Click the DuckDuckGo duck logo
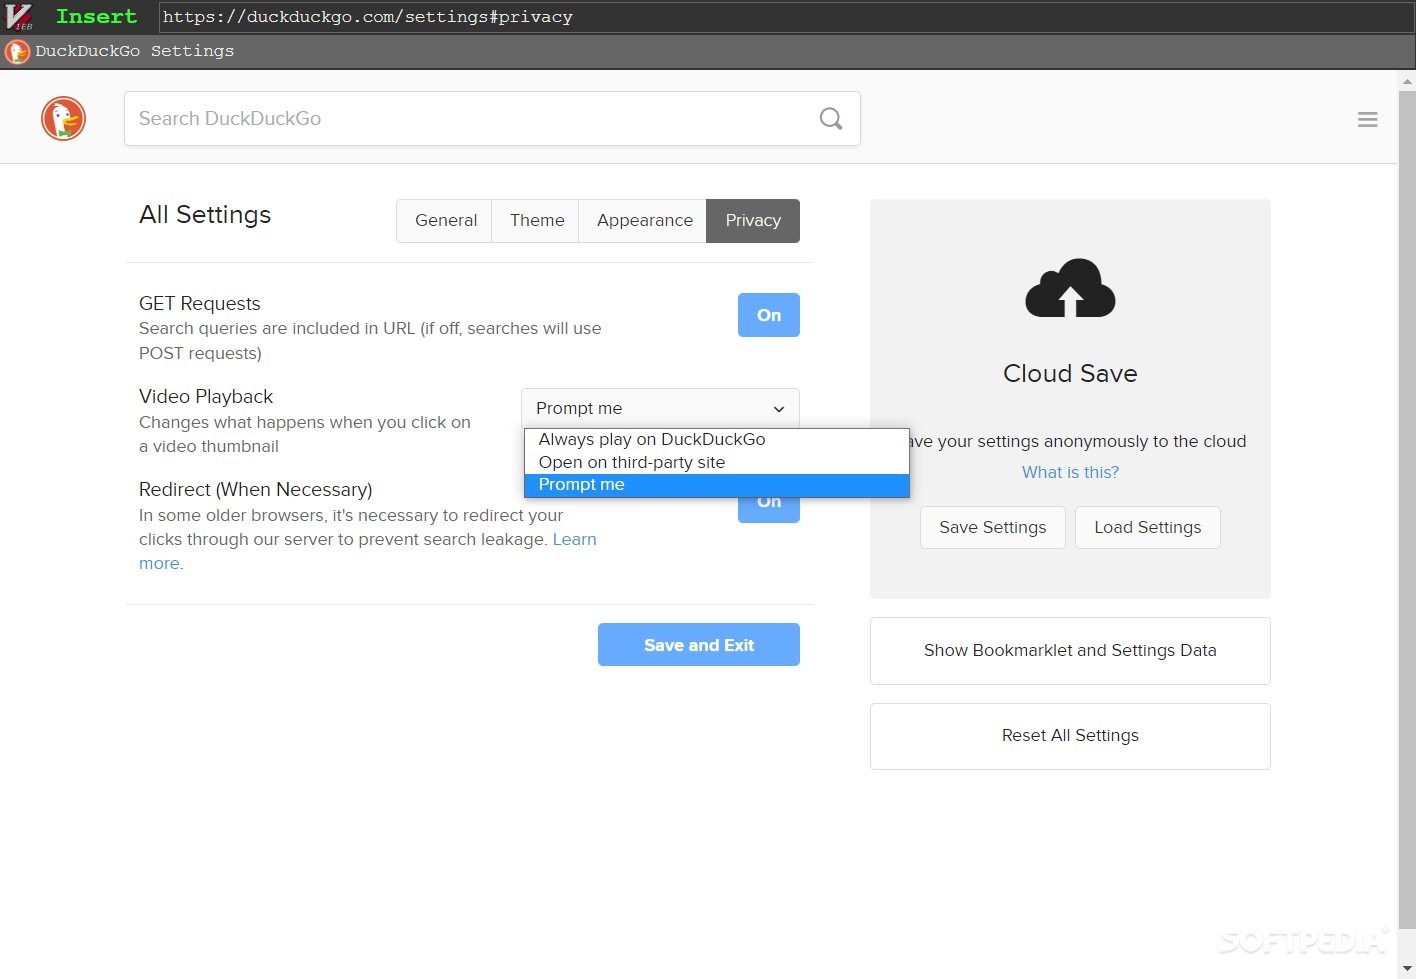 tap(63, 118)
